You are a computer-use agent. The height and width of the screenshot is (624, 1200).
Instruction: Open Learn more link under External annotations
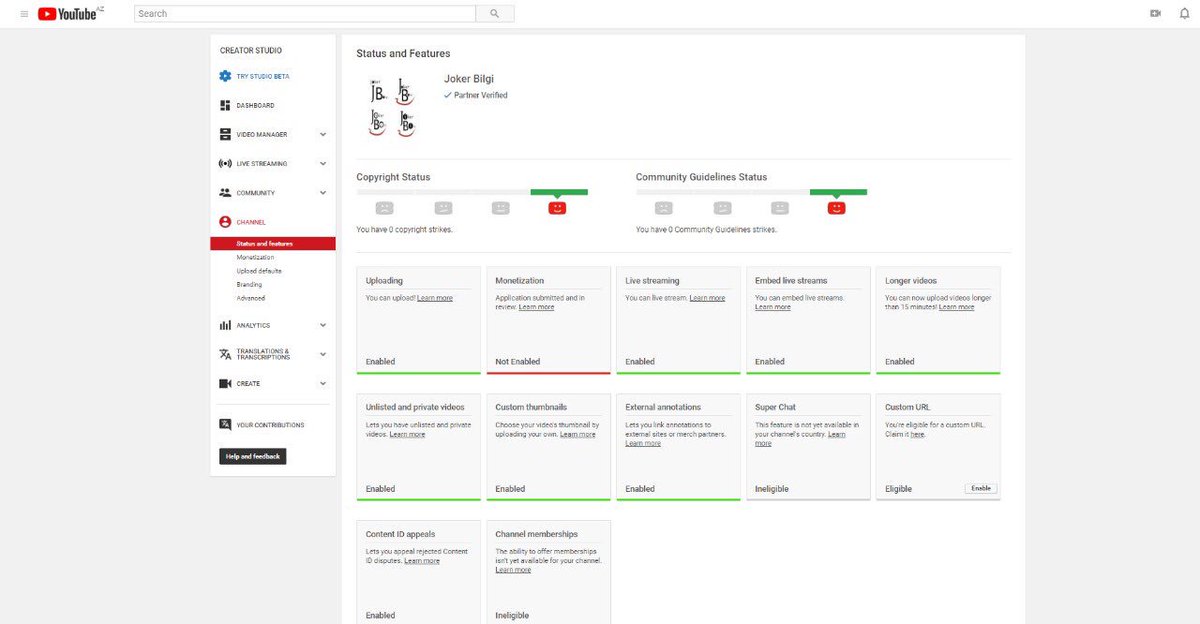[x=643, y=443]
